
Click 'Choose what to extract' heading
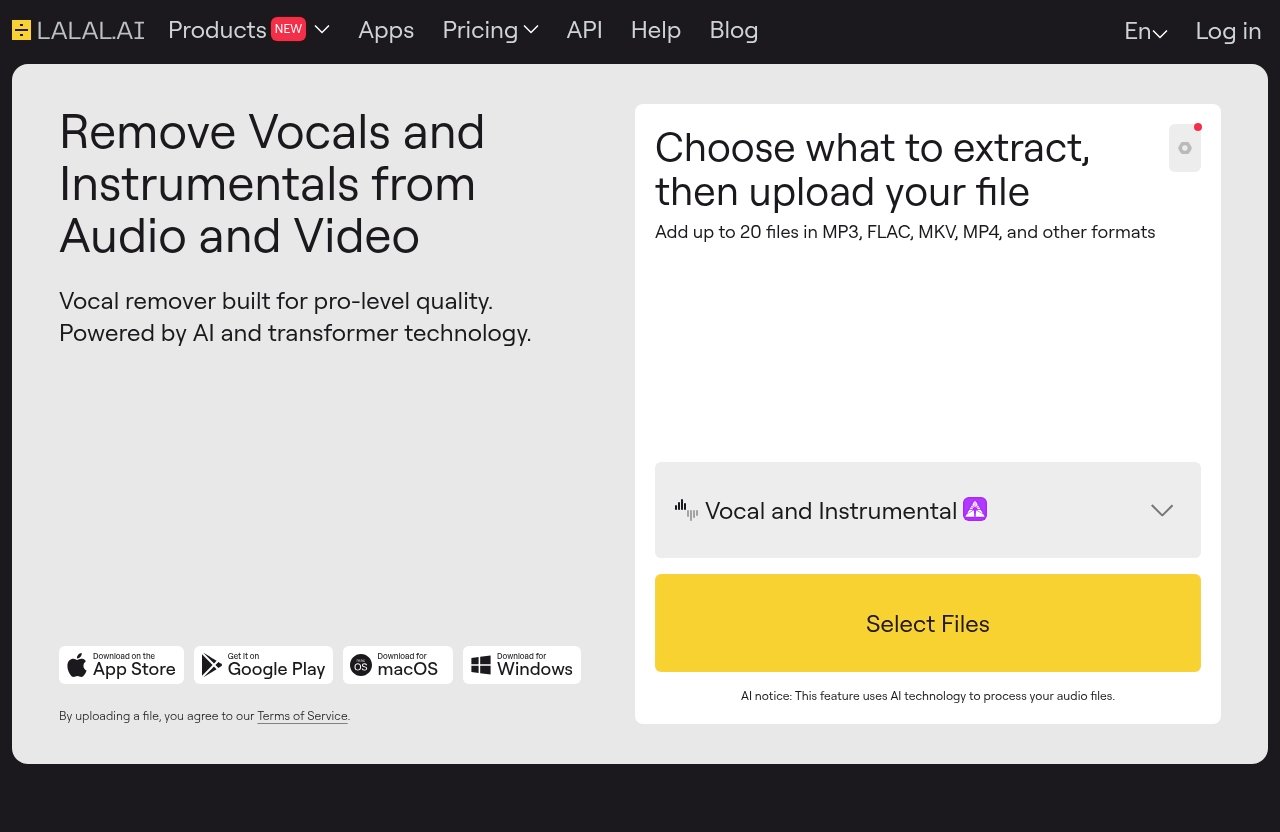tap(872, 169)
